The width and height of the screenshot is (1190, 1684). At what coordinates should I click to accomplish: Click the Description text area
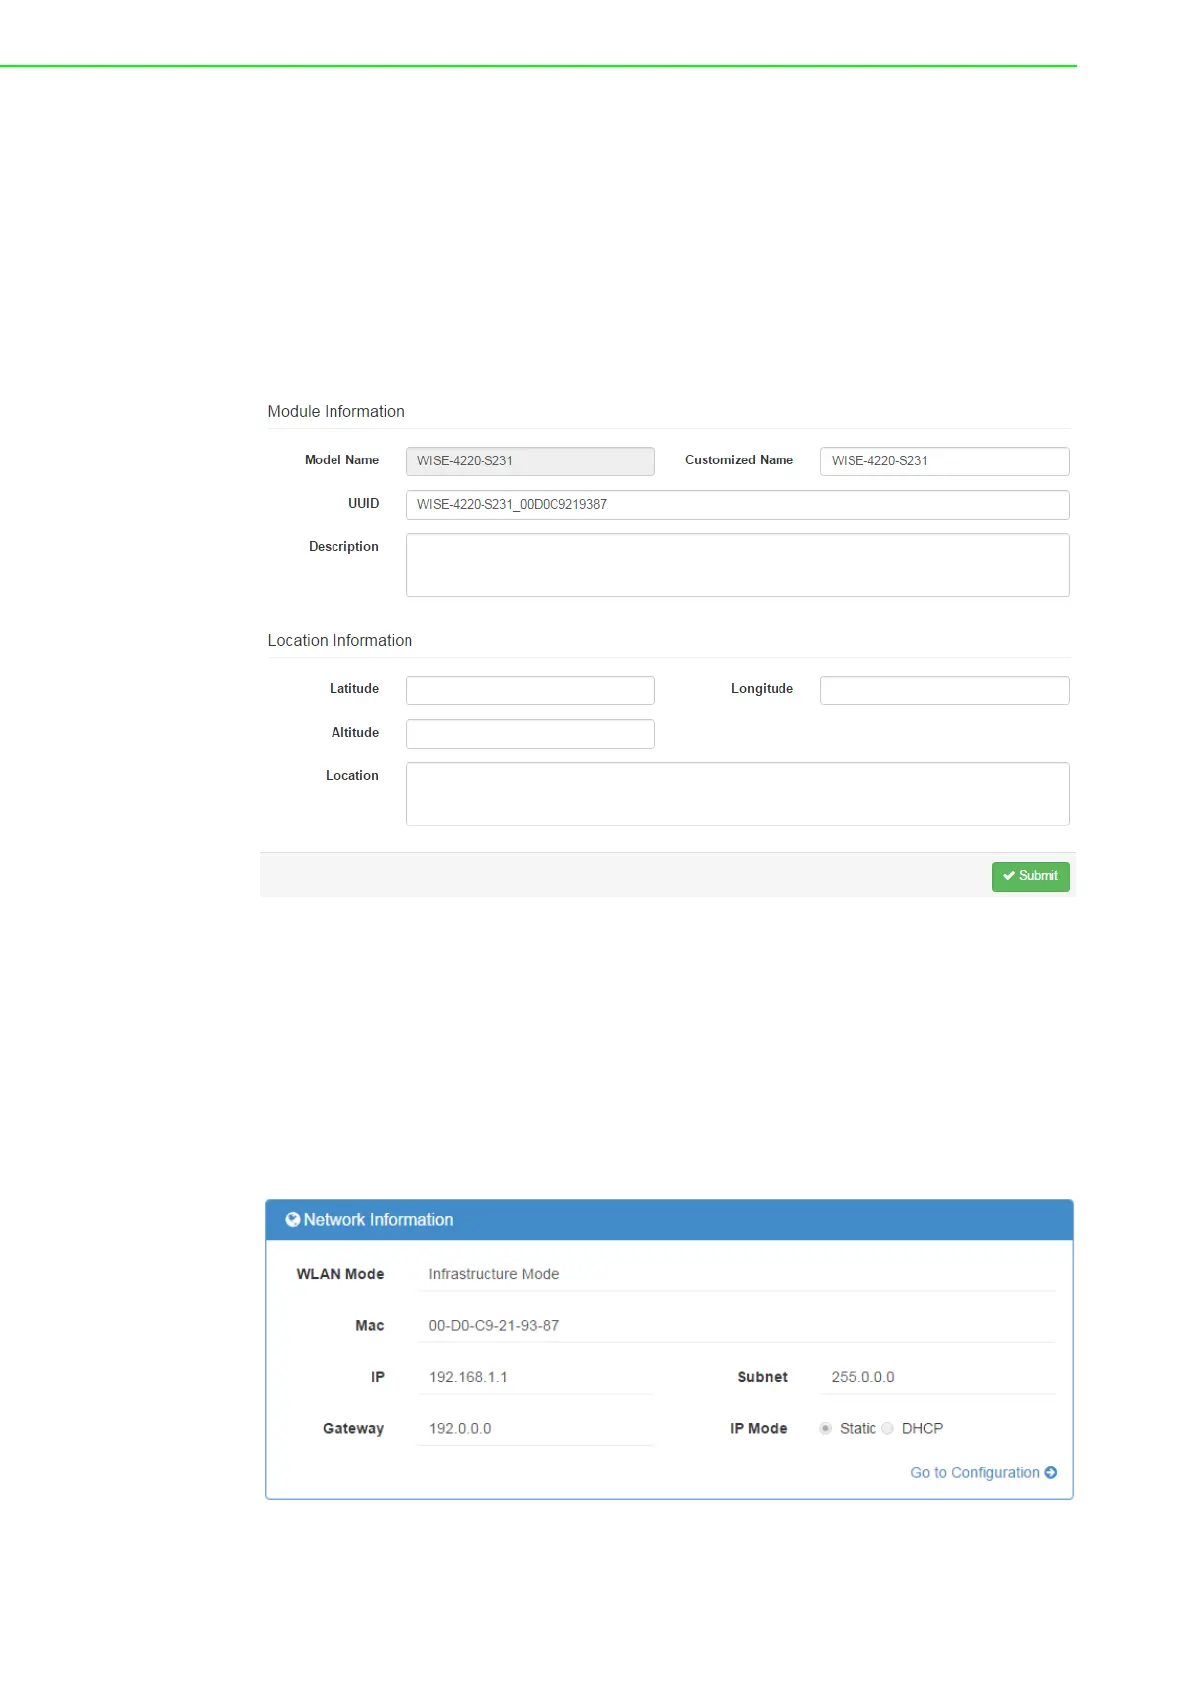(737, 565)
